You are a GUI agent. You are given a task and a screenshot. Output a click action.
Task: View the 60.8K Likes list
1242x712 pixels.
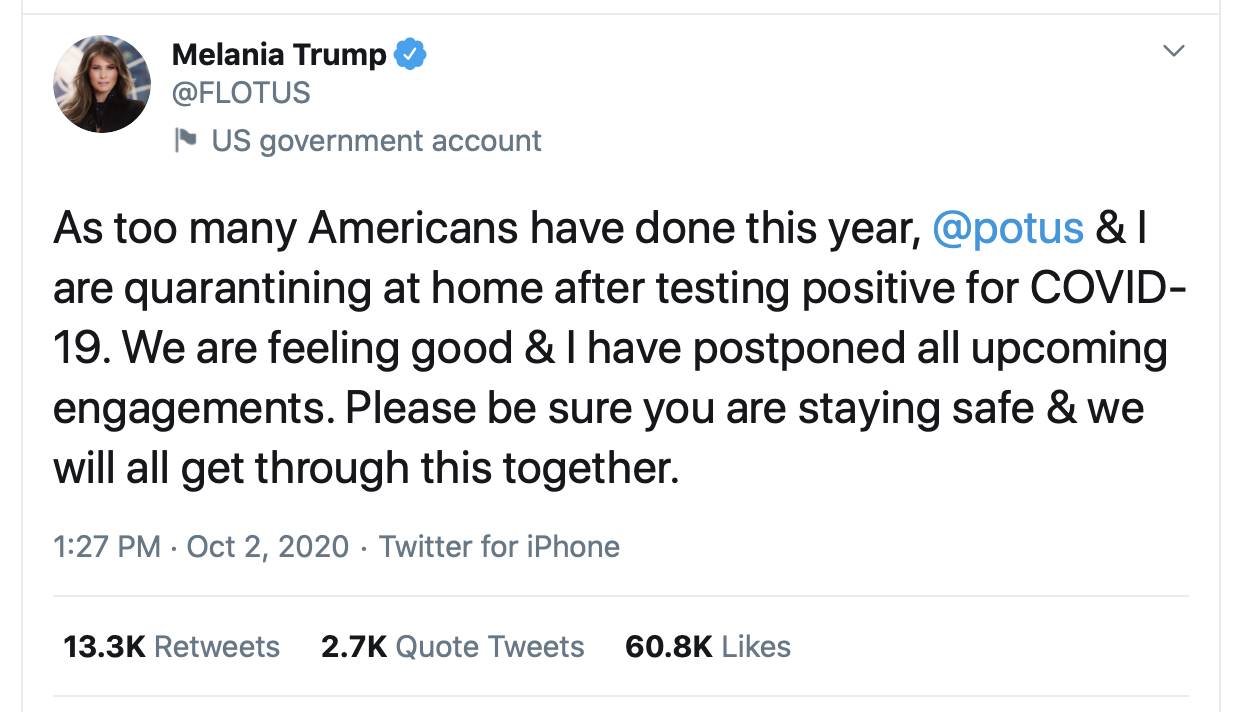(708, 647)
